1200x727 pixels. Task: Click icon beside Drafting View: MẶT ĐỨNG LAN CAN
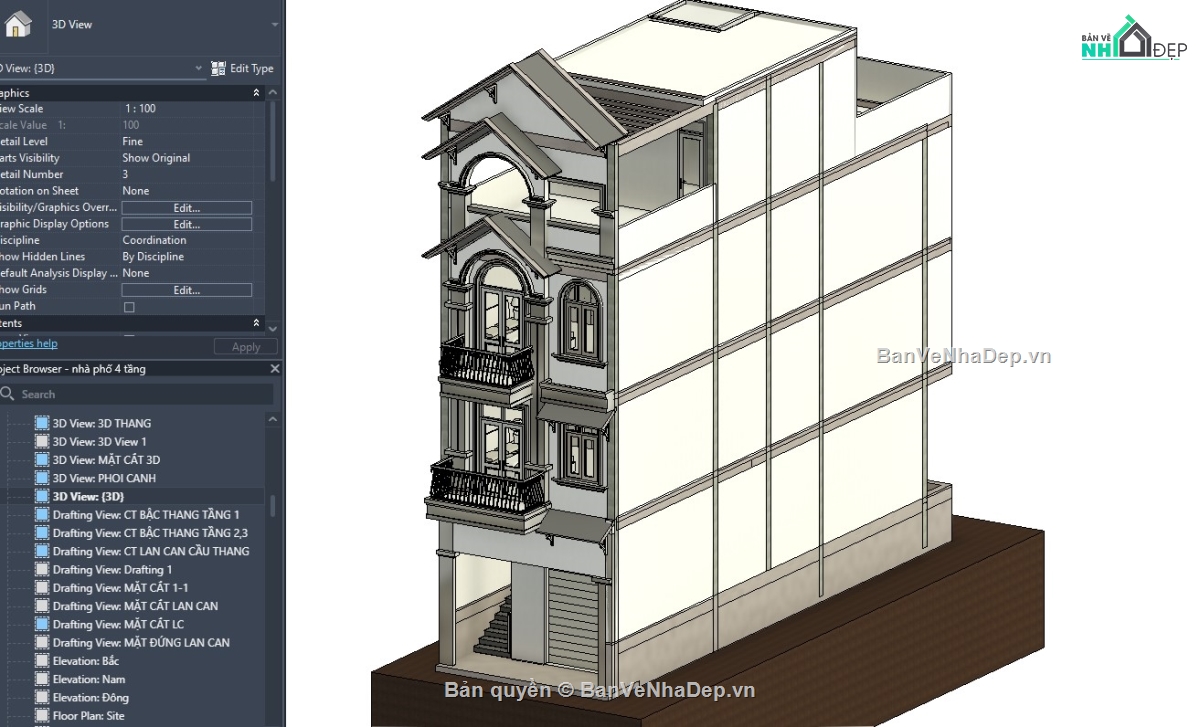point(42,643)
